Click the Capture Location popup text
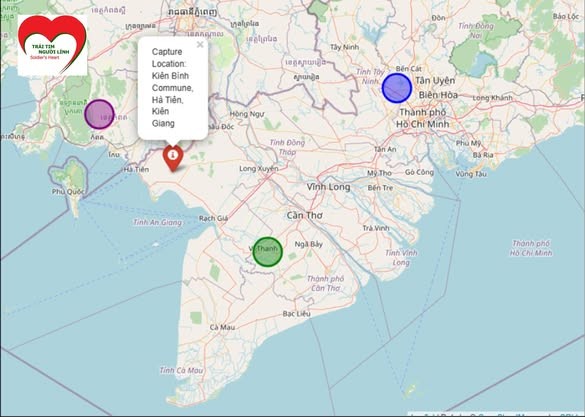Screen dimensions: 585x417 [x=172, y=87]
